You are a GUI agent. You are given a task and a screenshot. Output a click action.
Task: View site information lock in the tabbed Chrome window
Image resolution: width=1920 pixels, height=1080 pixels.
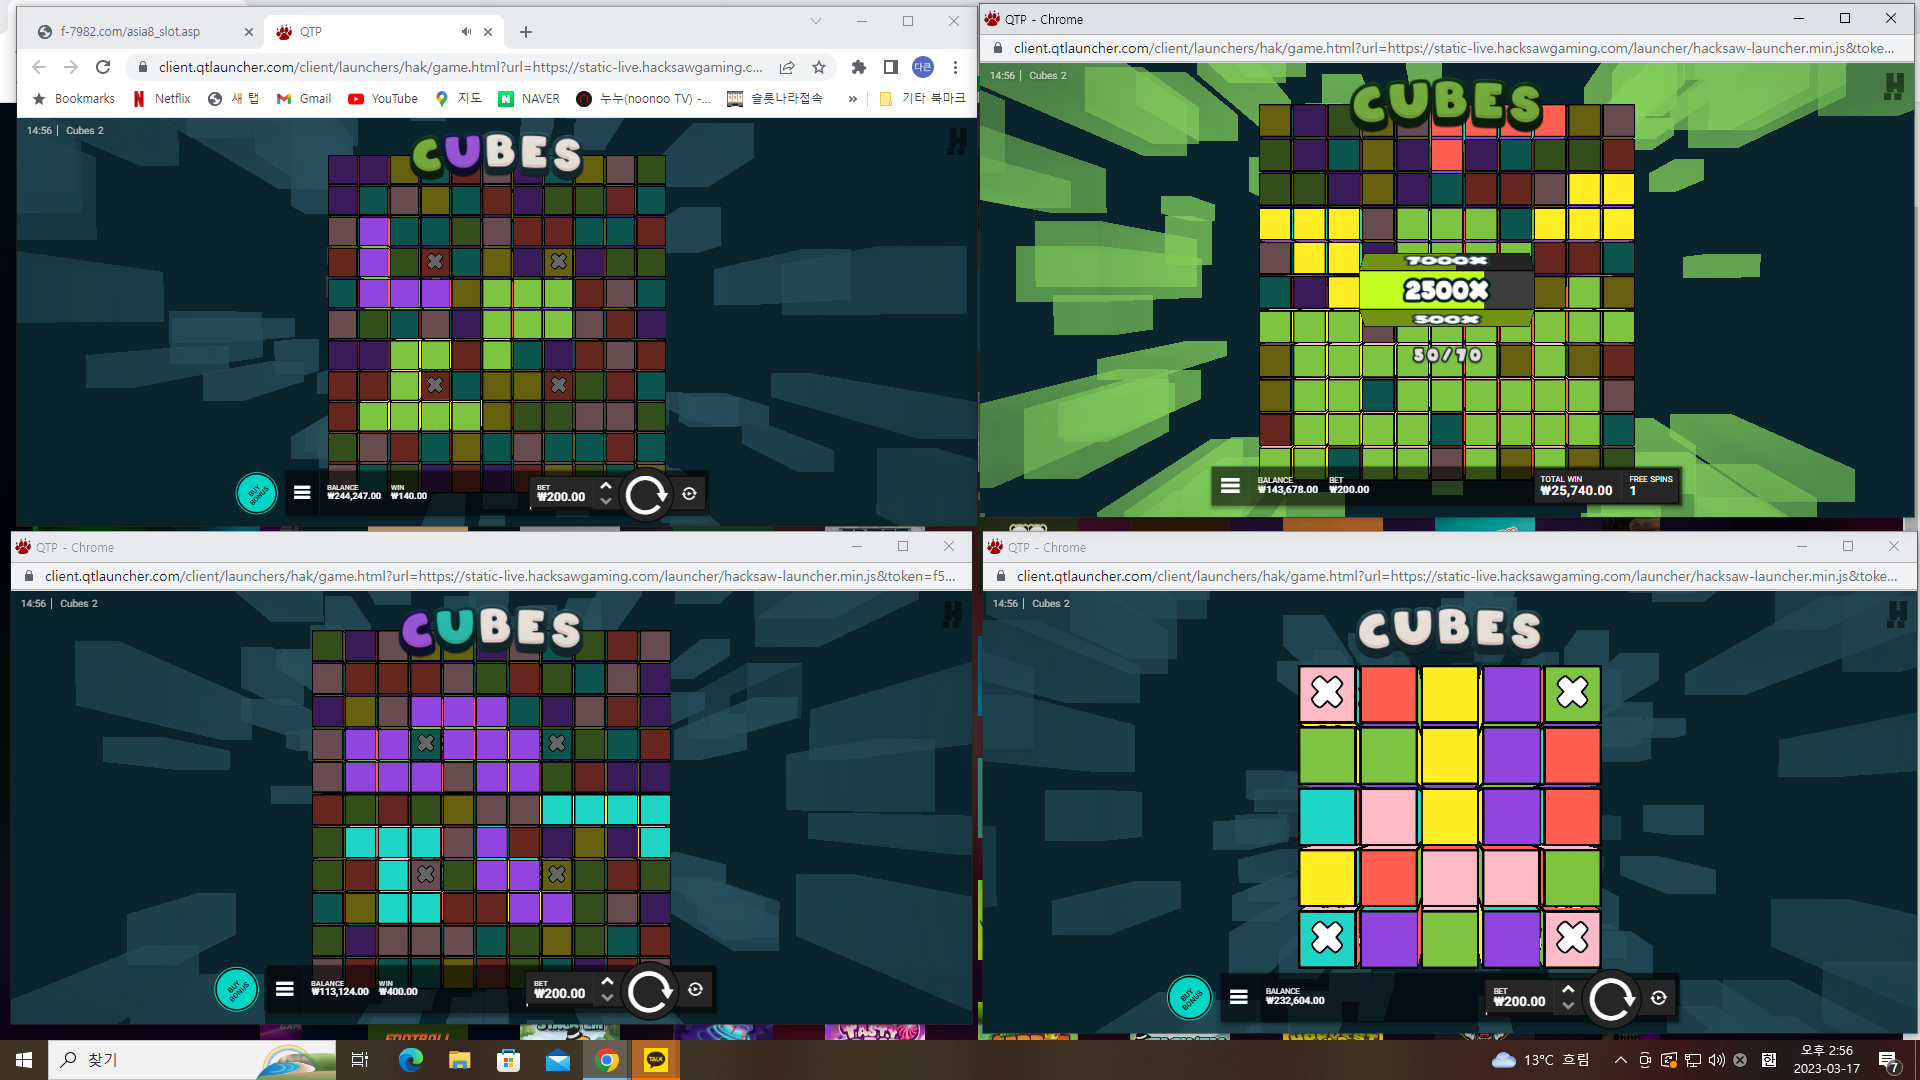point(143,67)
